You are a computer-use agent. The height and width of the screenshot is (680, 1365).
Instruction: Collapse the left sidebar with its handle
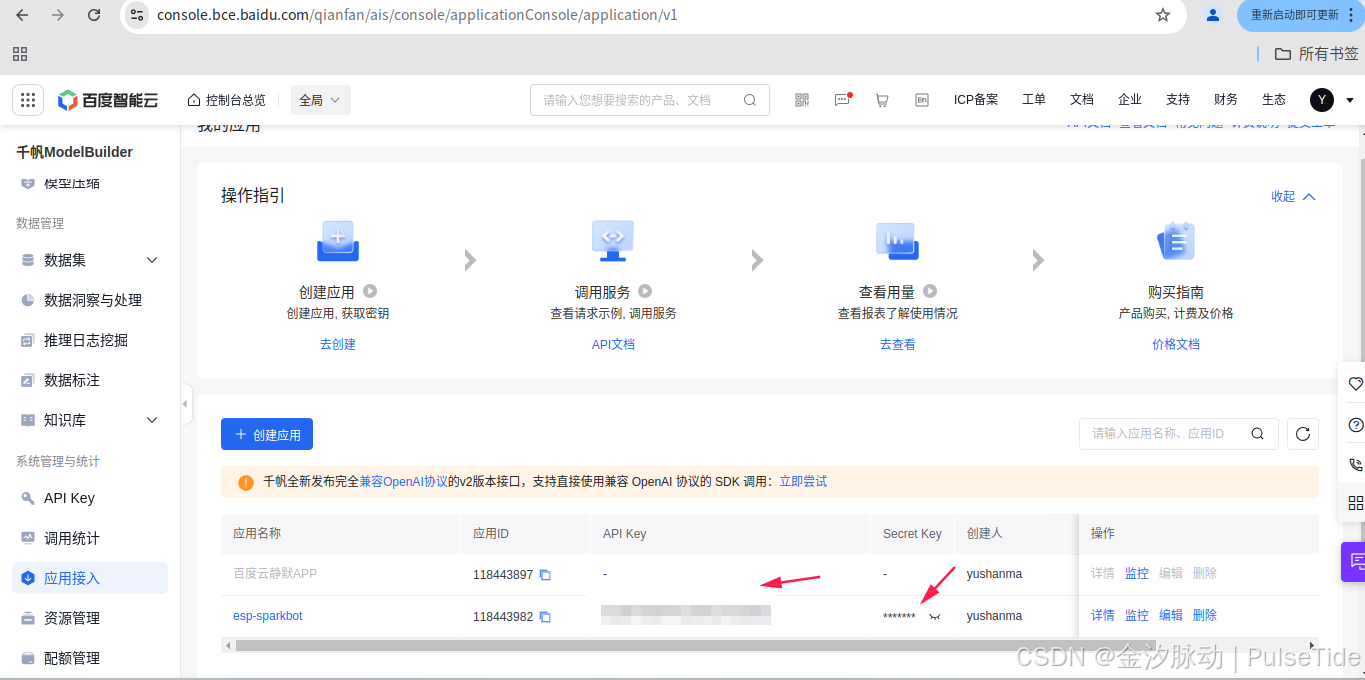tap(185, 404)
